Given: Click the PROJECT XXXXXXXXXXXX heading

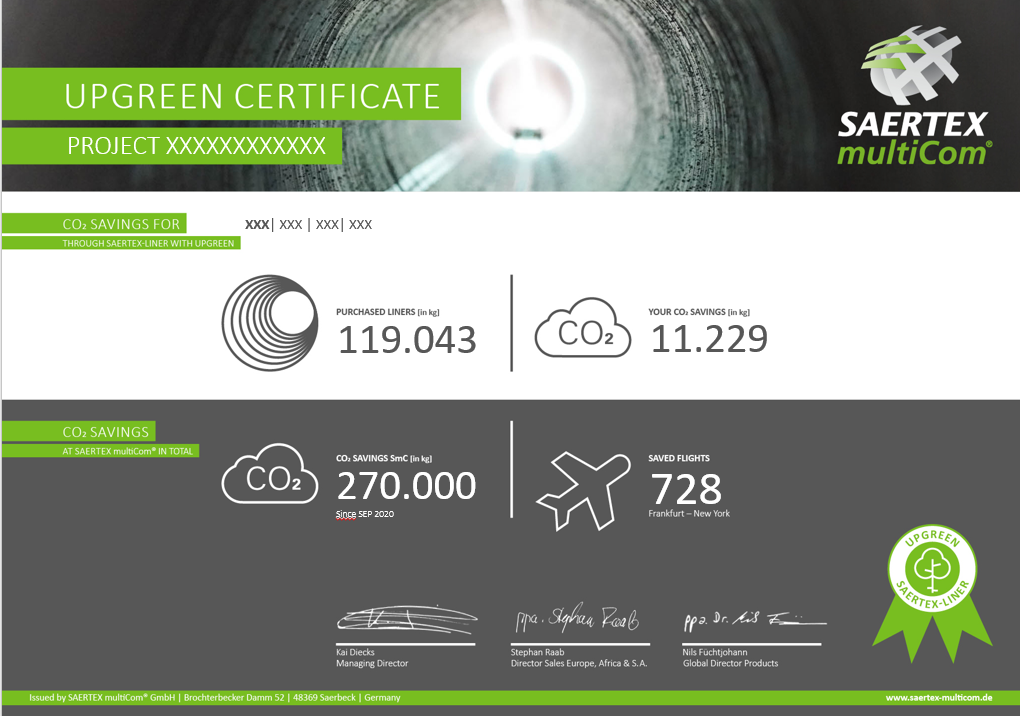Looking at the screenshot, I should [x=196, y=146].
